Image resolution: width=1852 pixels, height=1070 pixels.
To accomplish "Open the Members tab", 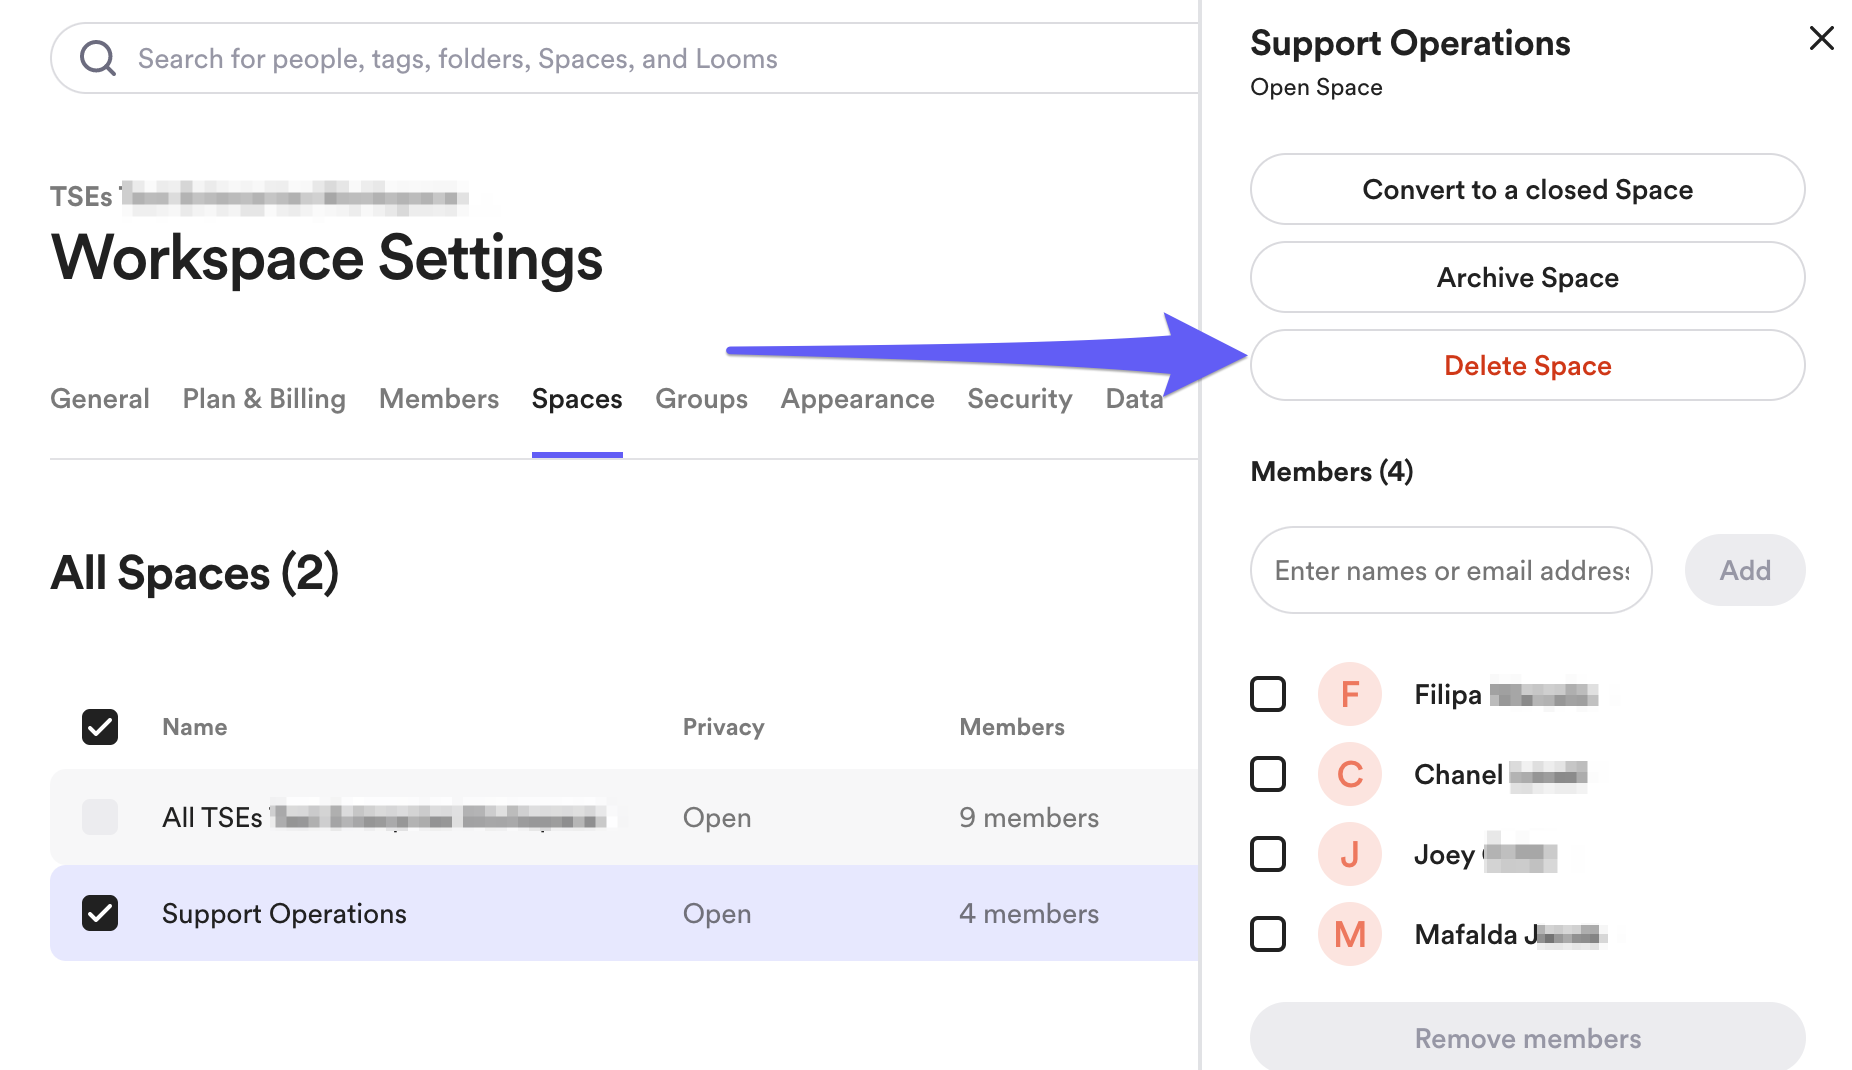I will (x=438, y=399).
